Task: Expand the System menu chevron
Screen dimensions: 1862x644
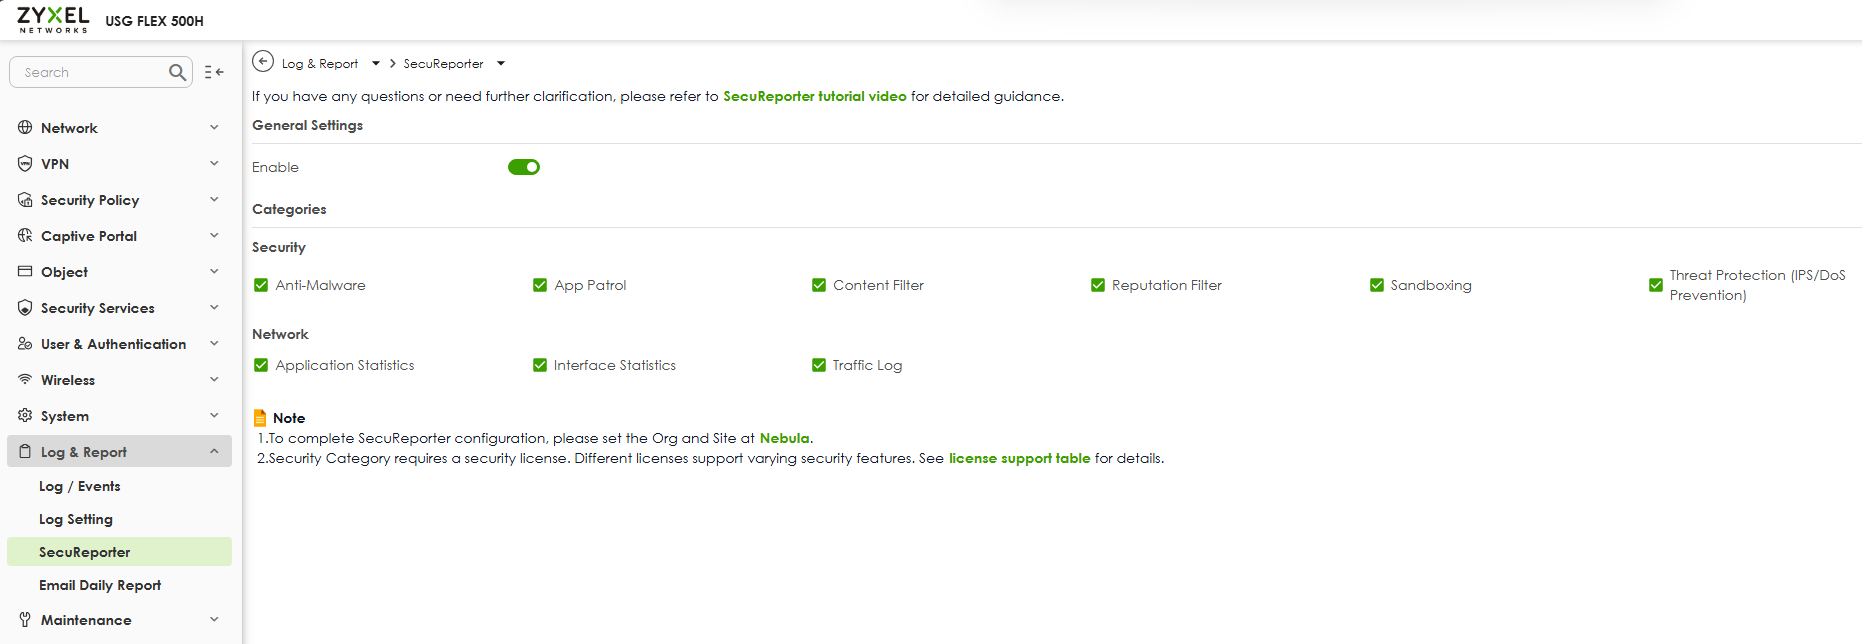Action: coord(214,416)
